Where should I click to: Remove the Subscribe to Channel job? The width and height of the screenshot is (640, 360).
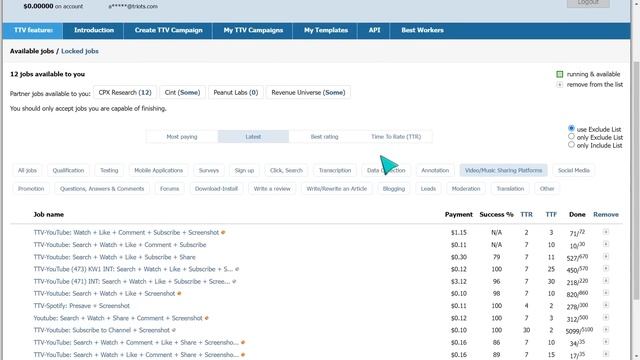(x=606, y=329)
